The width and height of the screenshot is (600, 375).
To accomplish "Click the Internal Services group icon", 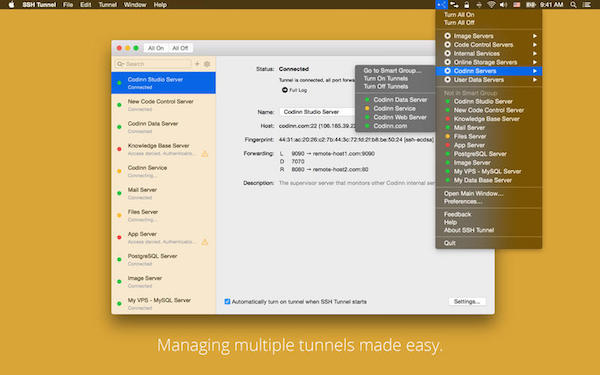I will (x=447, y=54).
